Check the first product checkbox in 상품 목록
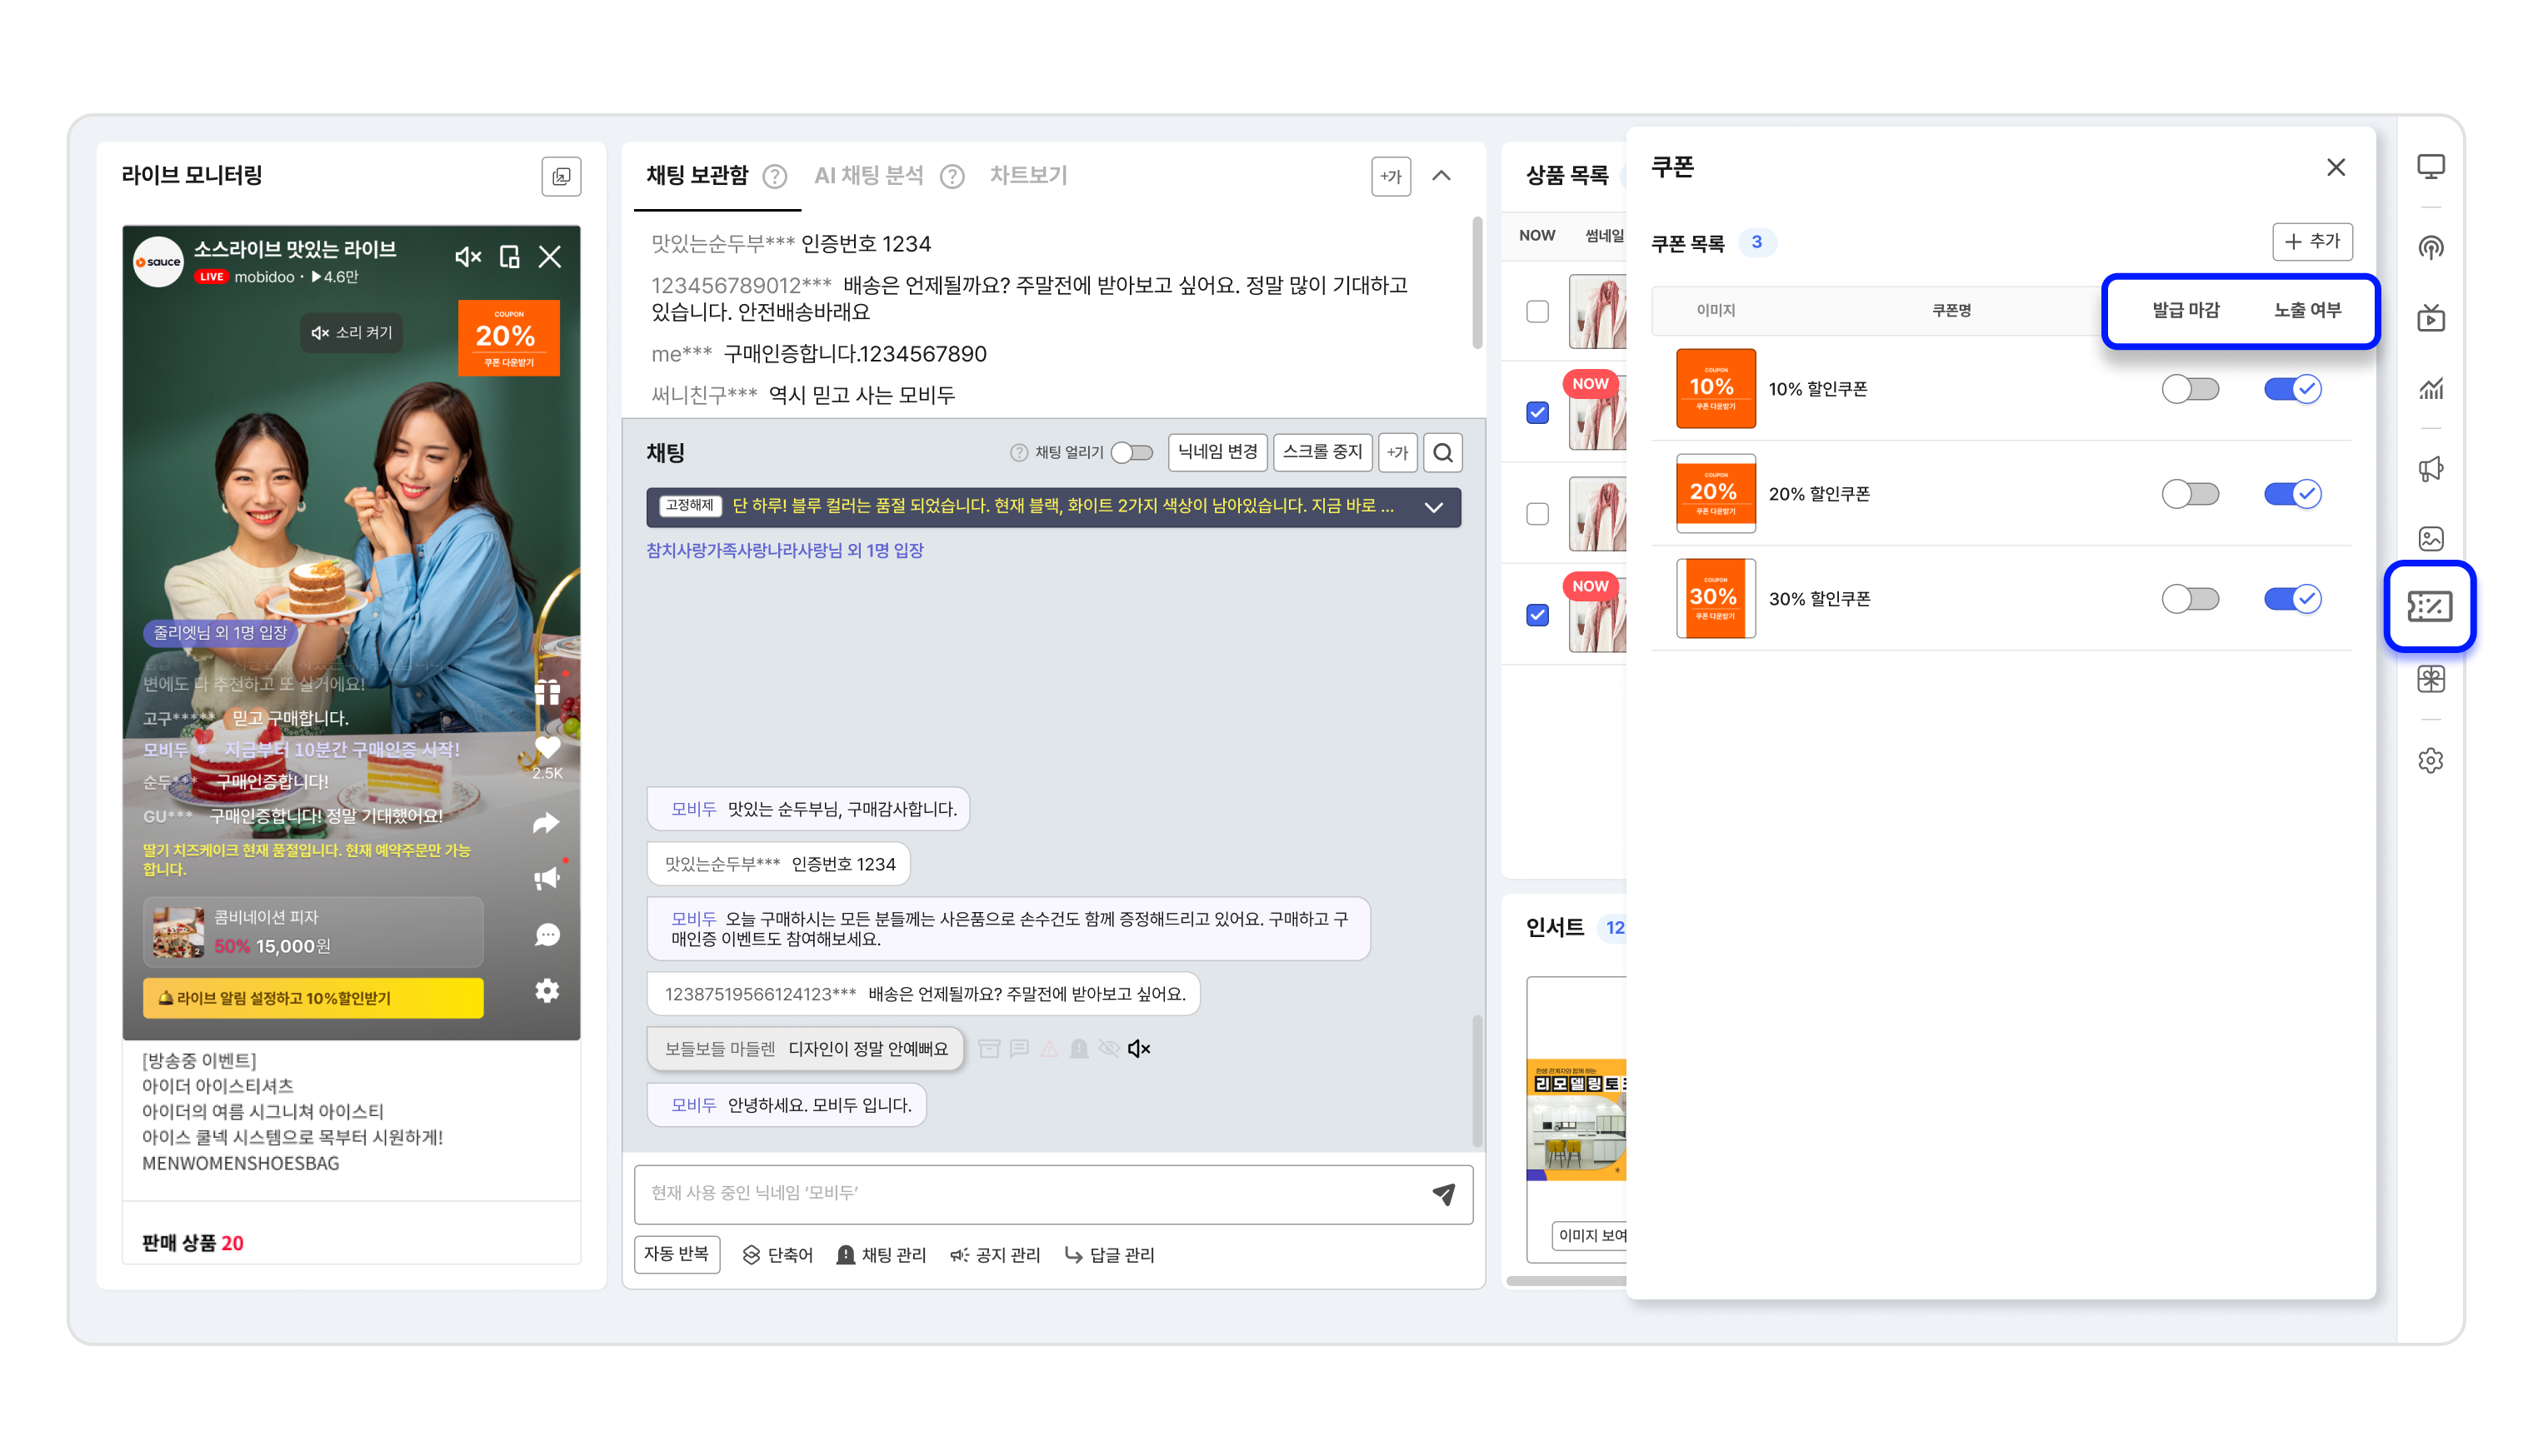Image resolution: width=2533 pixels, height=1456 pixels. tap(1537, 312)
